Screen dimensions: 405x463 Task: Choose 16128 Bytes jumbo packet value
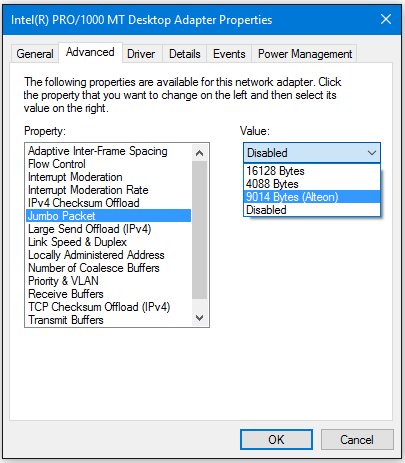coord(312,171)
